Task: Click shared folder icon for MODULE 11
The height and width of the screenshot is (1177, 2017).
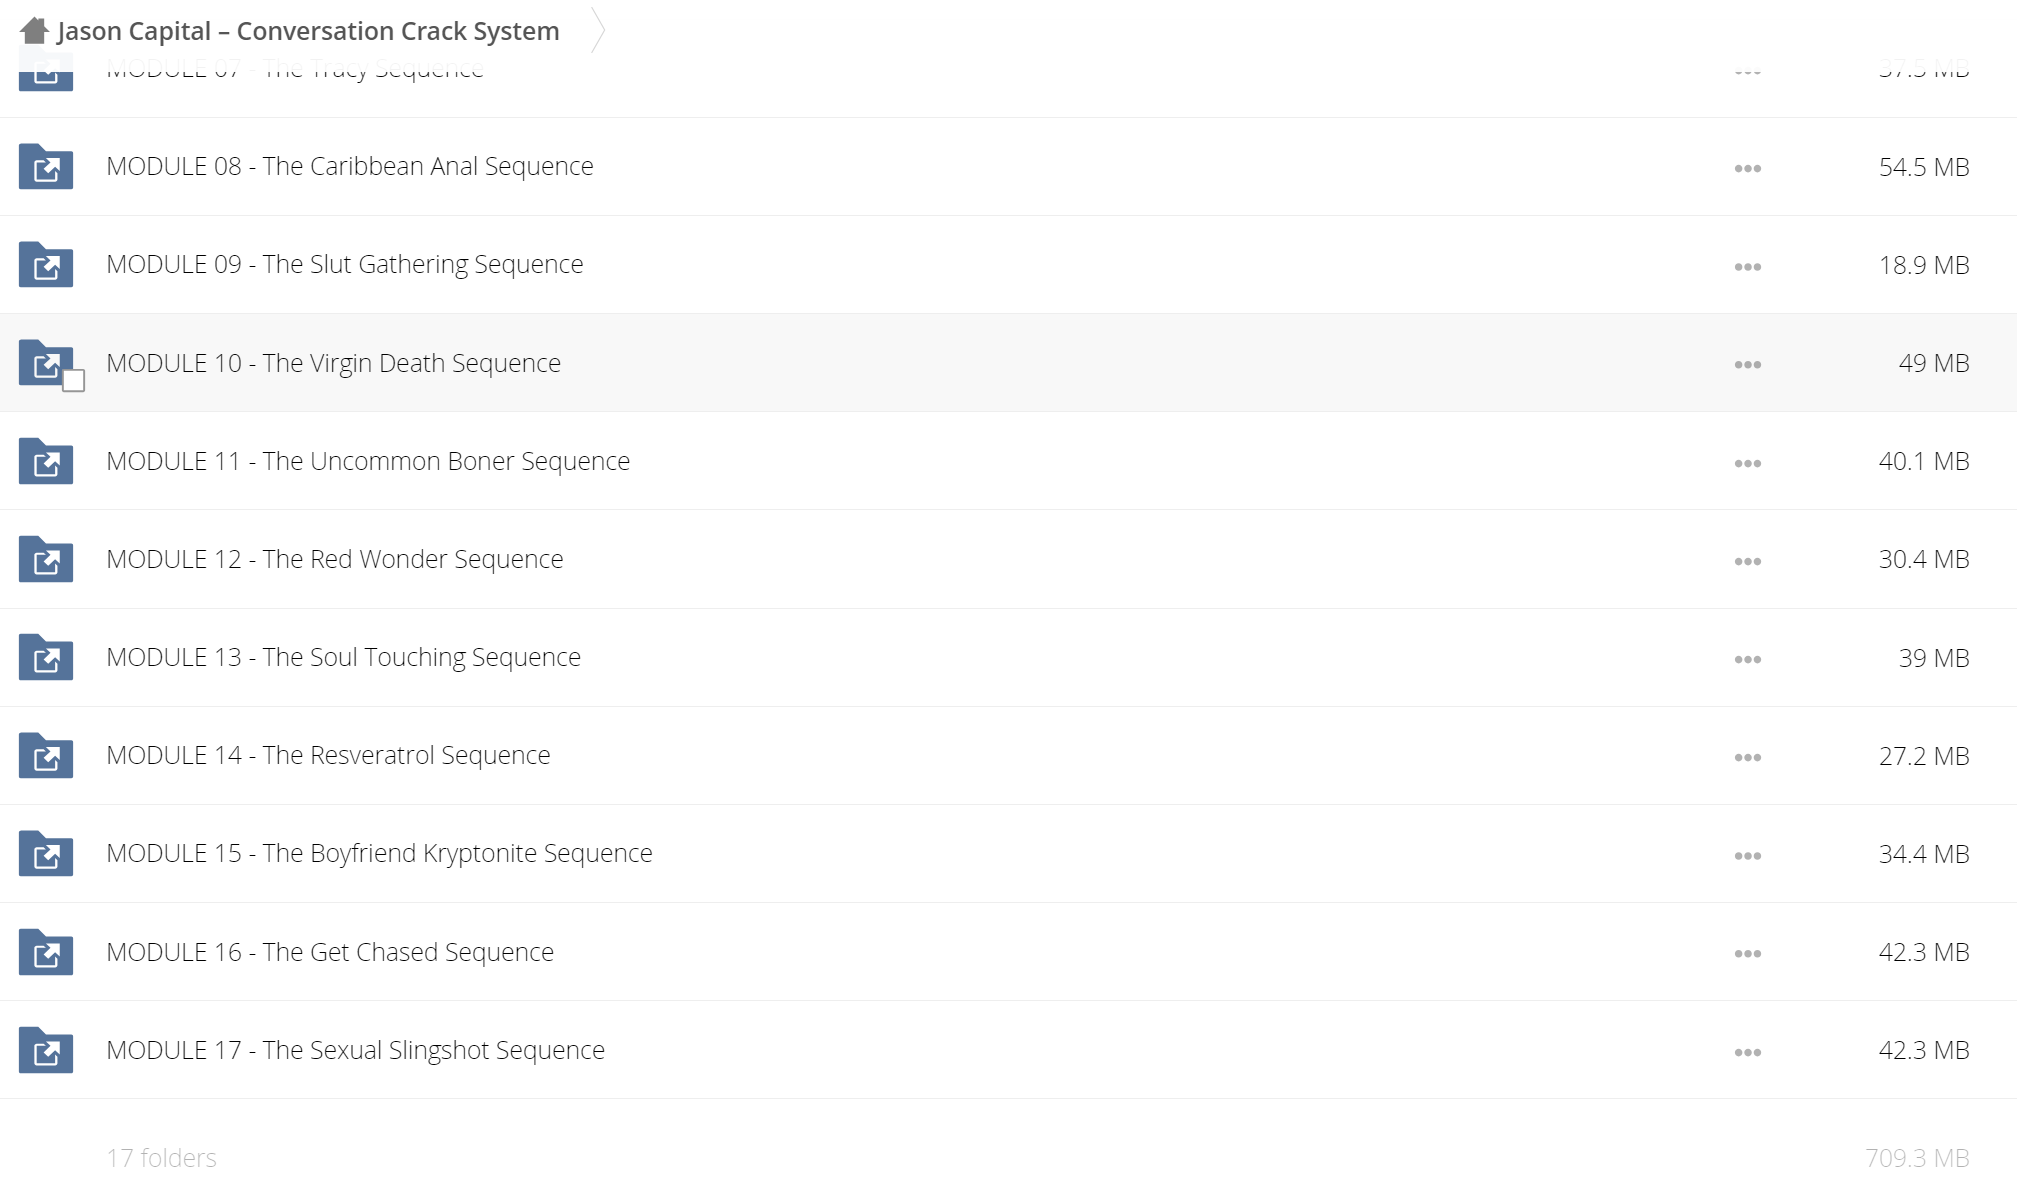Action: click(46, 461)
